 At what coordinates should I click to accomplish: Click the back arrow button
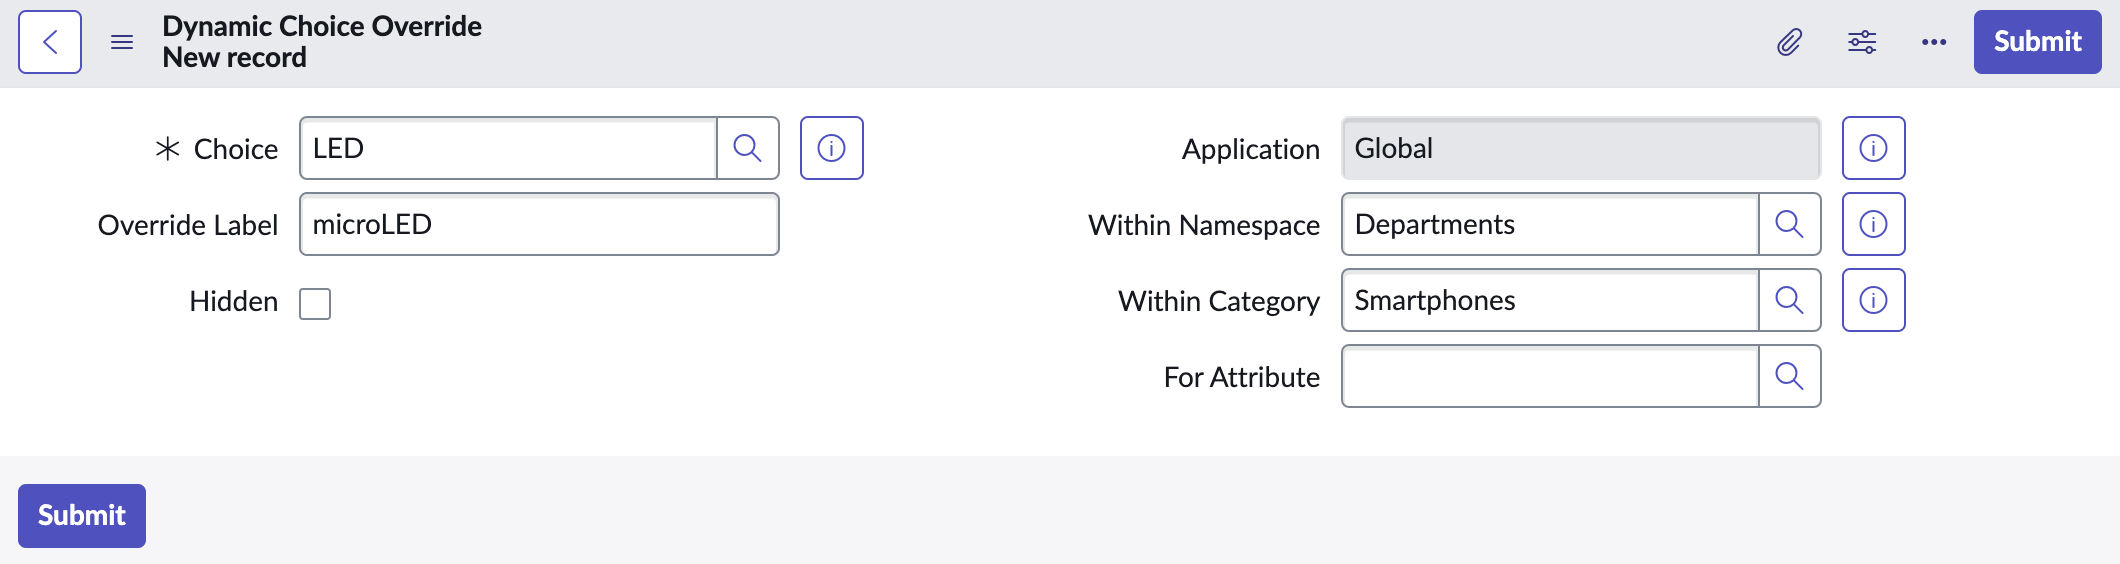50,42
